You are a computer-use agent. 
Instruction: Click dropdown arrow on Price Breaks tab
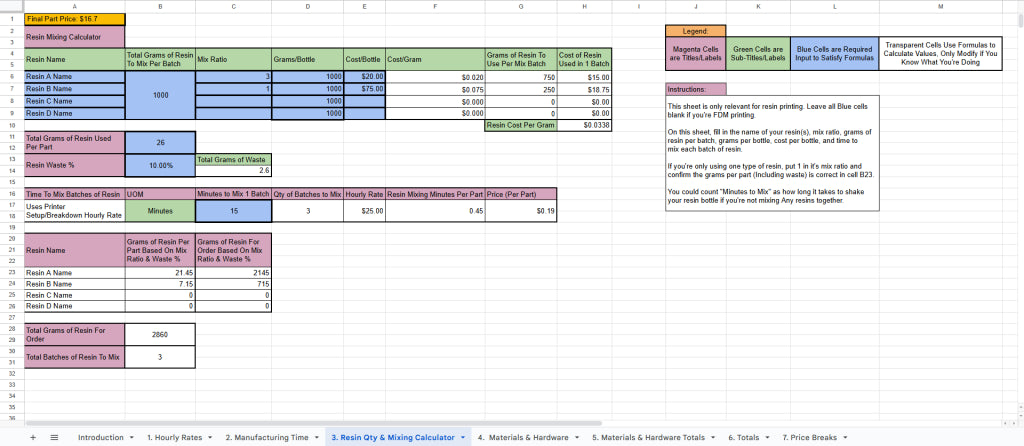point(846,437)
